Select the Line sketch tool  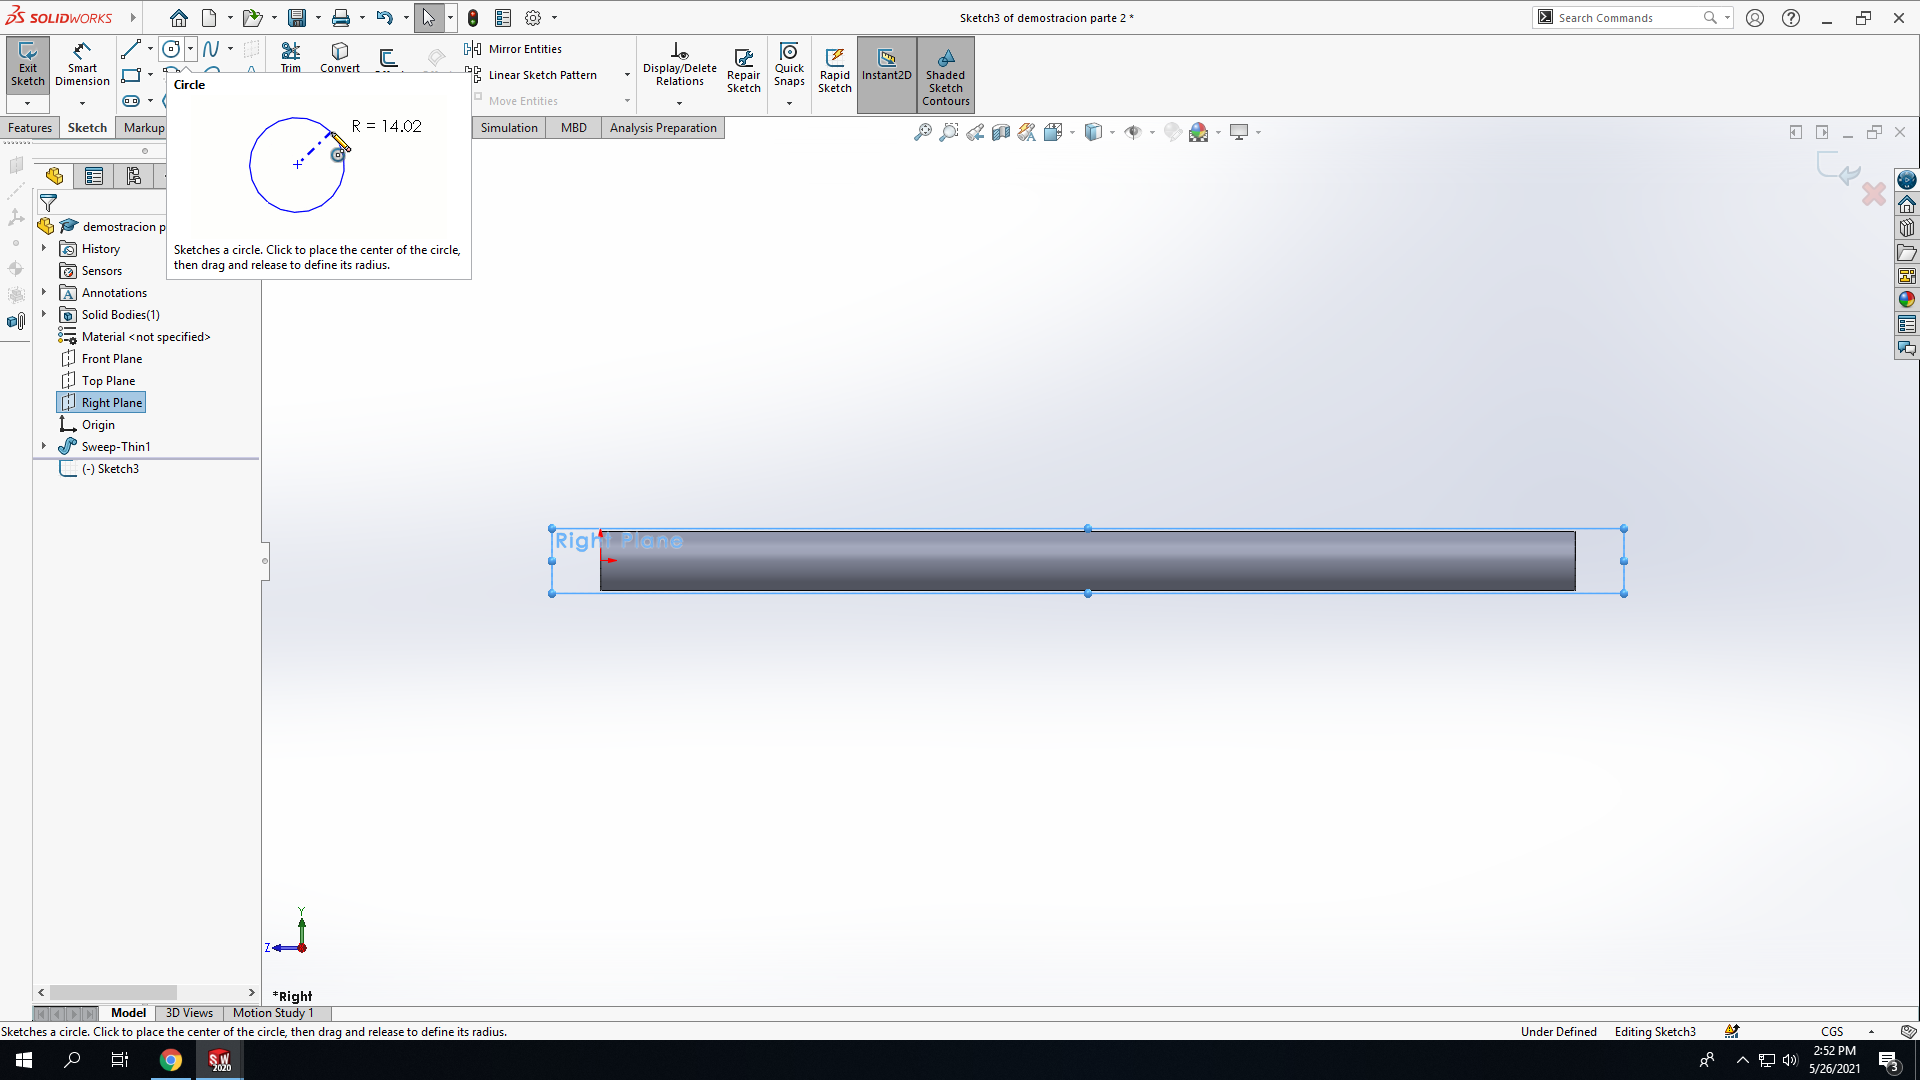tap(130, 48)
